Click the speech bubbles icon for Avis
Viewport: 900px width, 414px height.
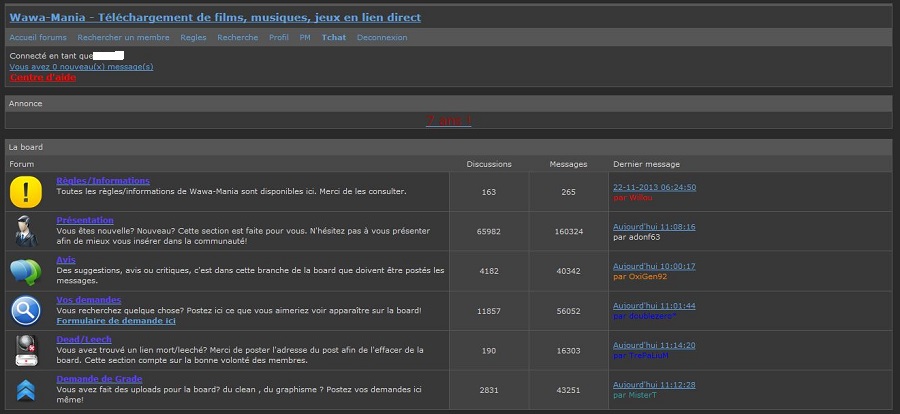(26, 272)
